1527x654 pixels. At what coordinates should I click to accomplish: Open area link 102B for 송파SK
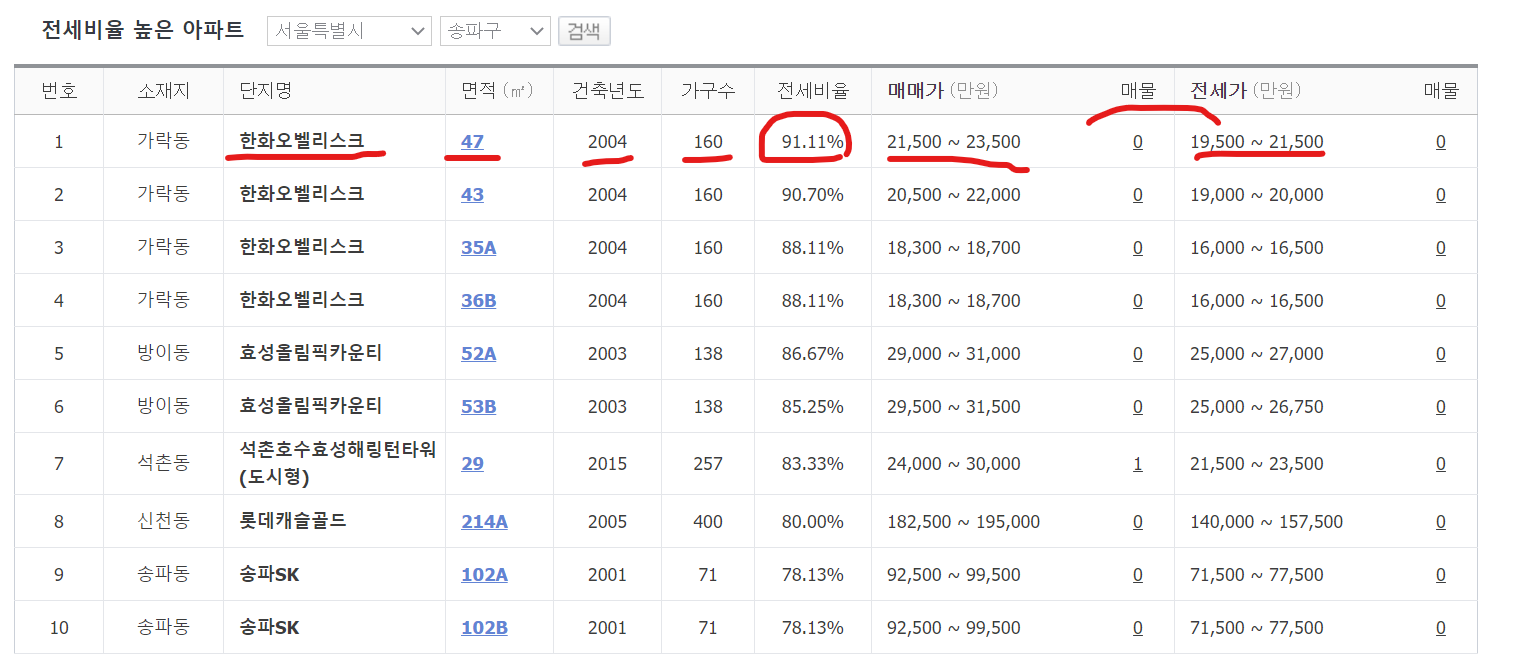pyautogui.click(x=484, y=628)
